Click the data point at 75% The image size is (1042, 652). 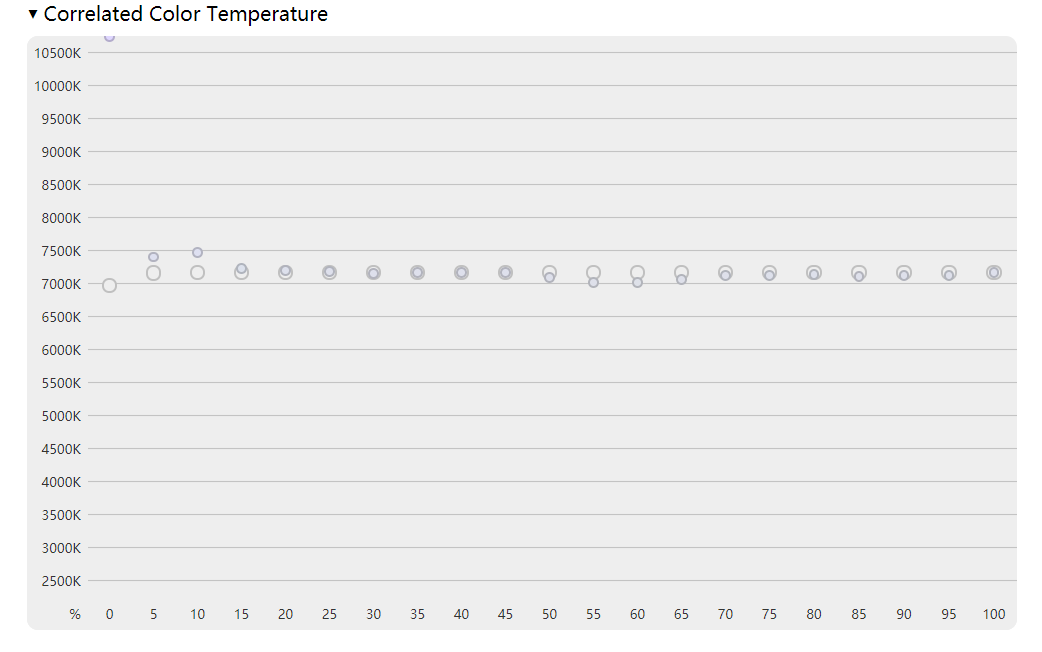point(770,273)
